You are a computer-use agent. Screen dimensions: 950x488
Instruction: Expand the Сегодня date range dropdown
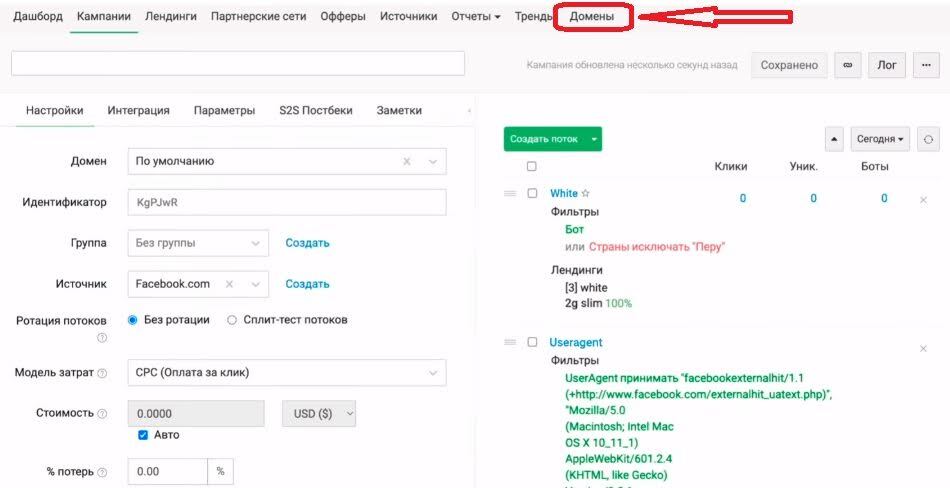tap(880, 139)
